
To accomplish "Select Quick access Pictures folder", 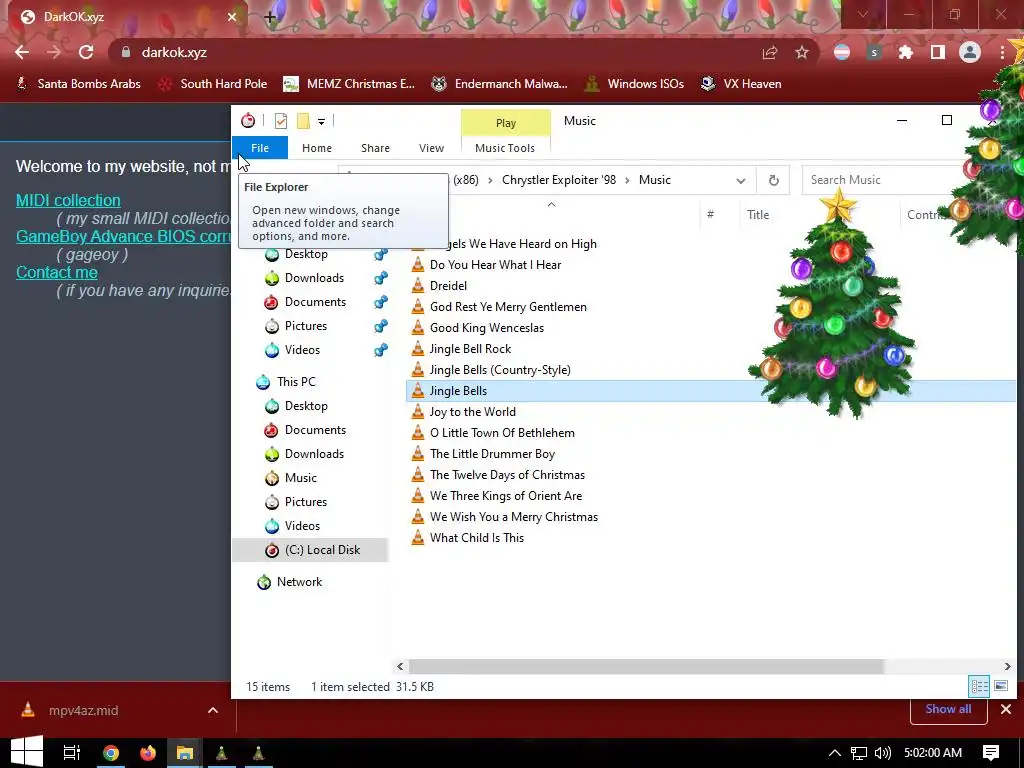I will pos(306,327).
